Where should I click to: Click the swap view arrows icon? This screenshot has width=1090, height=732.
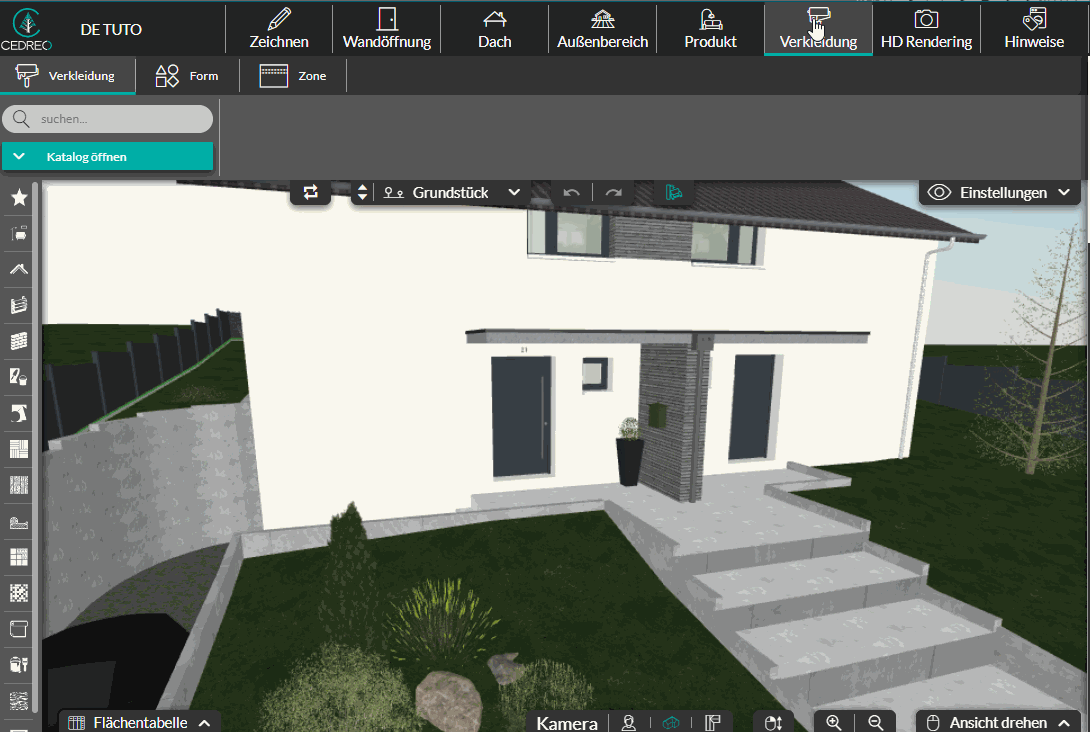click(311, 192)
